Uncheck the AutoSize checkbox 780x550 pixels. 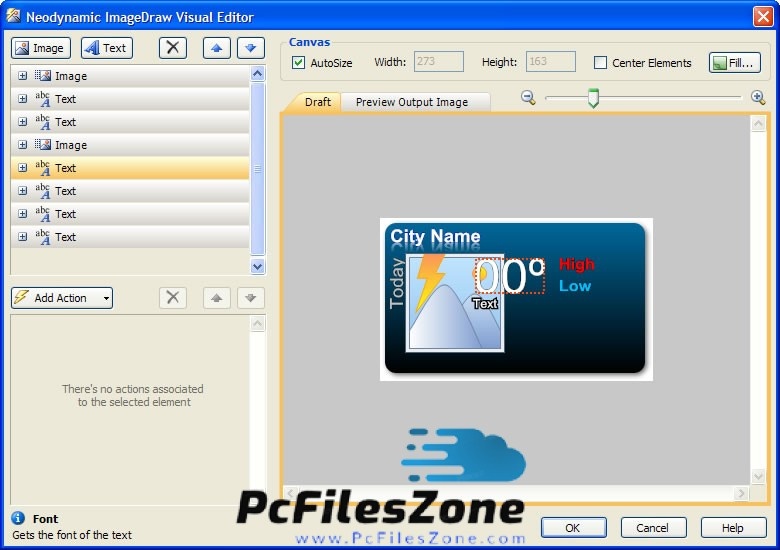click(x=299, y=63)
